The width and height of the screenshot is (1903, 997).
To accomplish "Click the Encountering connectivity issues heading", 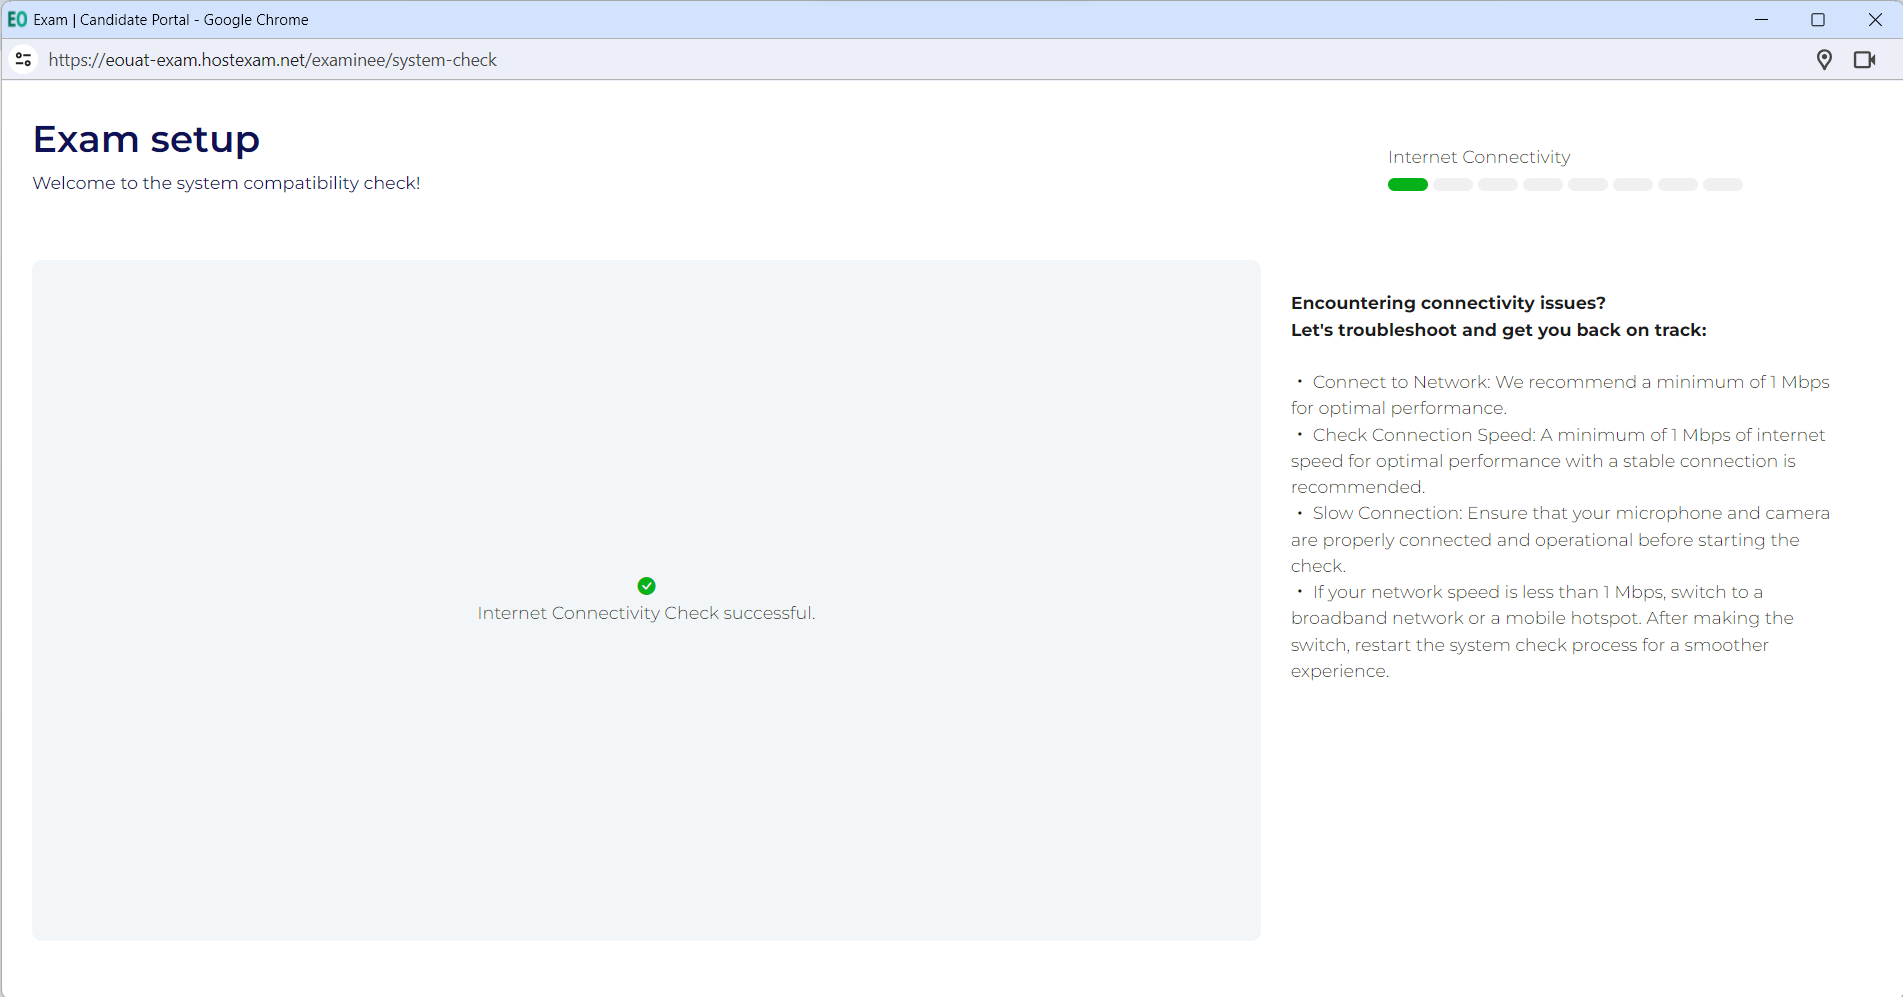I will 1447,303.
